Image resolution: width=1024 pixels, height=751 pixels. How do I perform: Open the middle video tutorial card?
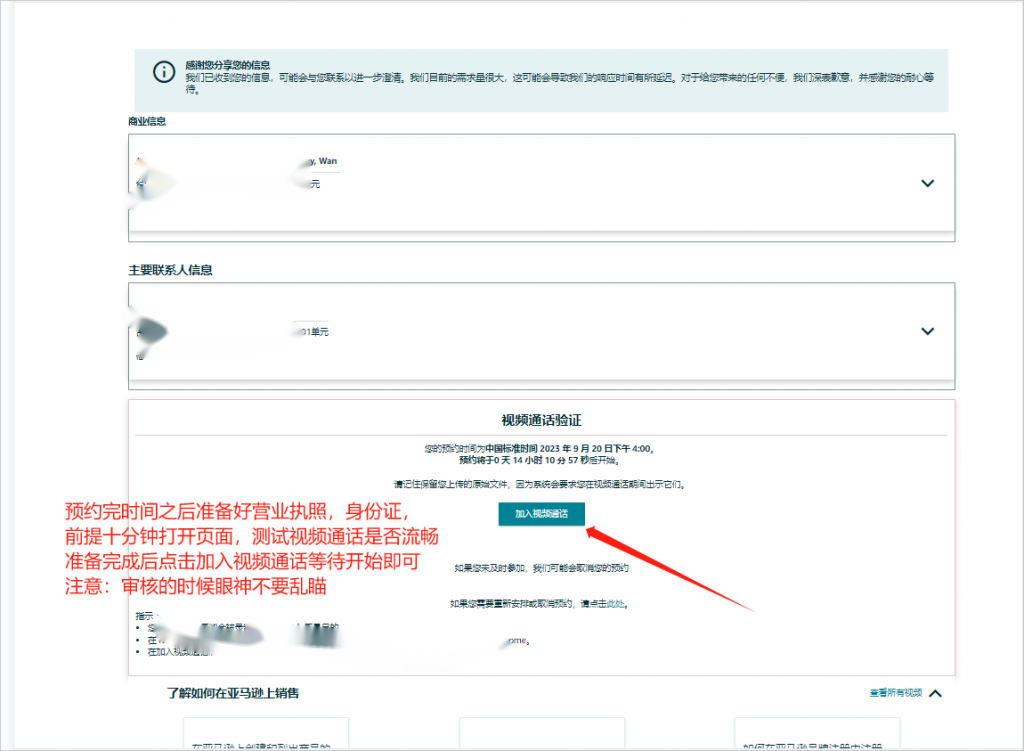[x=541, y=735]
